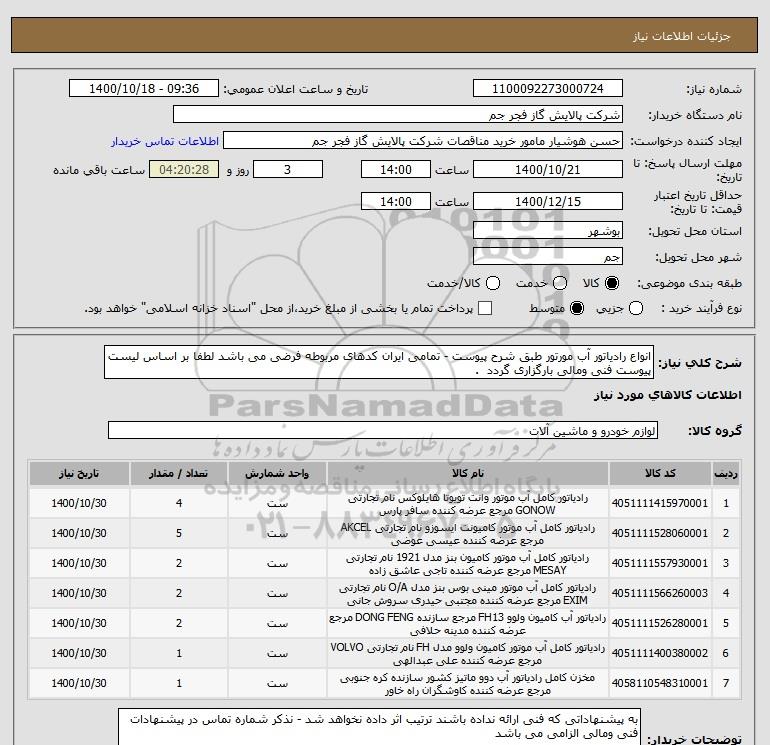Image resolution: width=770 pixels, height=745 pixels.
Task: Click the VOLVO FH radiator item name
Action: tap(468, 654)
